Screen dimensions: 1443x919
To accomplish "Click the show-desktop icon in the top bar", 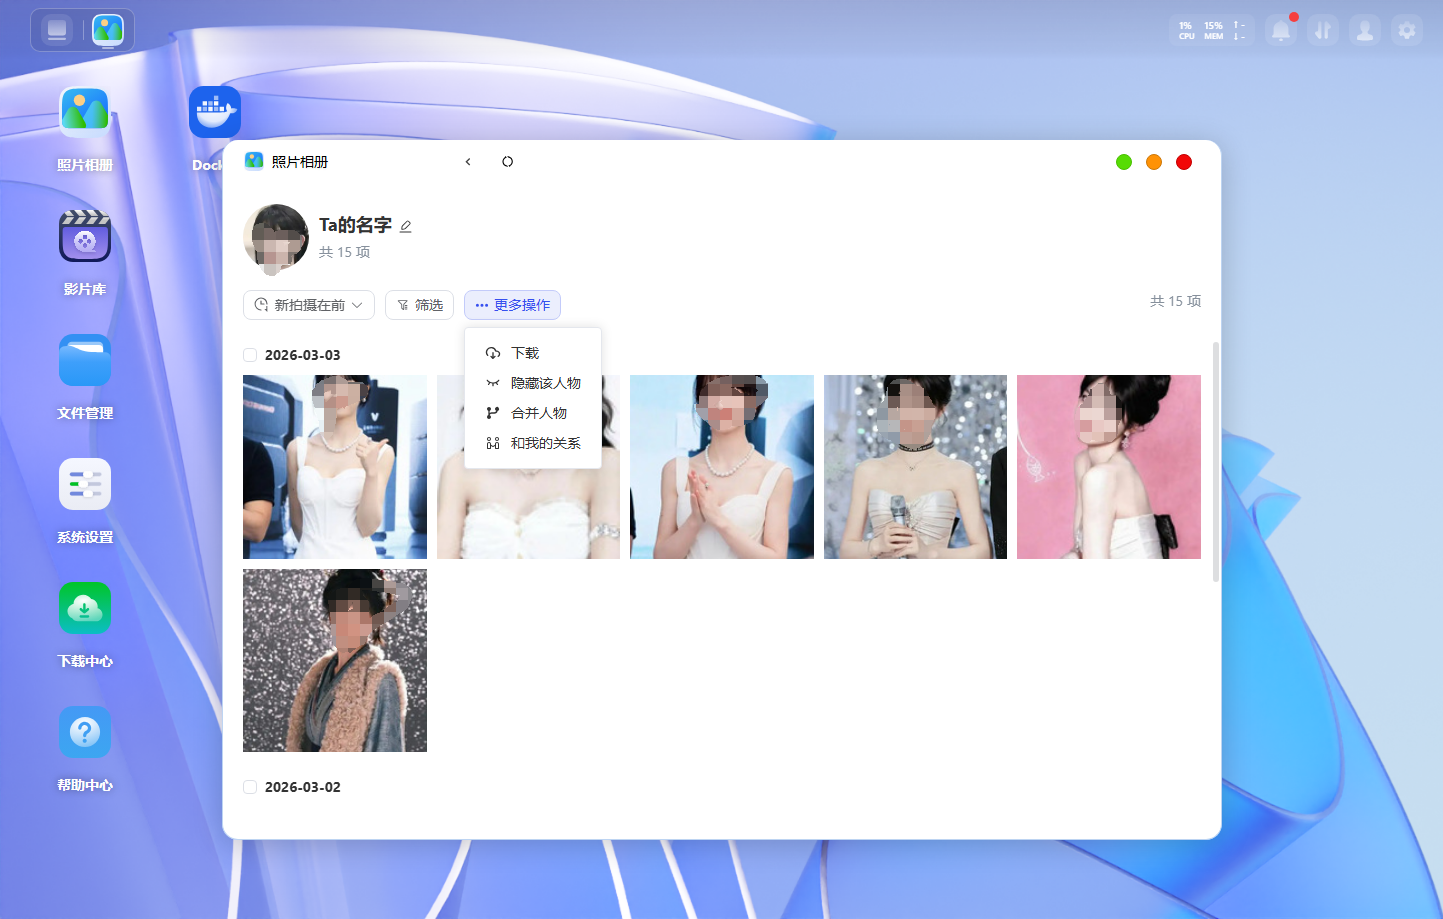I will point(57,30).
